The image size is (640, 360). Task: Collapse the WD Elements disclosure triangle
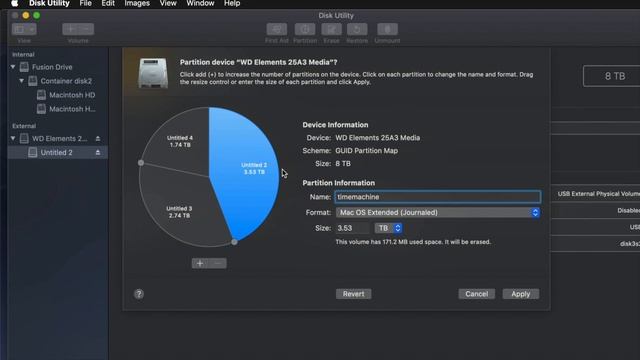point(13,138)
